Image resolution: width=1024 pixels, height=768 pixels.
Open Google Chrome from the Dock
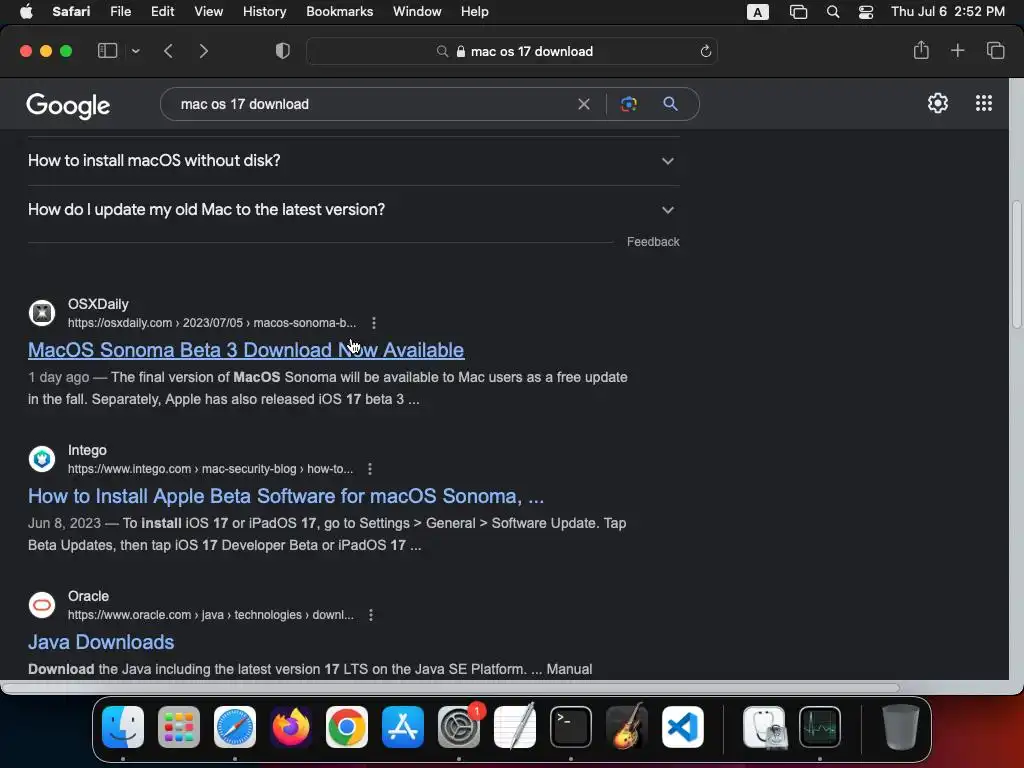(x=347, y=727)
